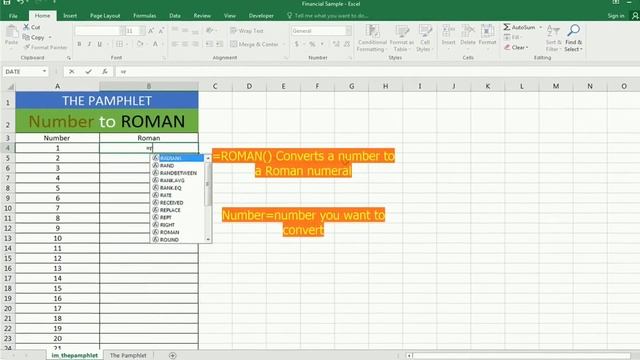Viewport: 640px width, 360px height.
Task: Open Sort & Filter menu
Action: click(552, 38)
